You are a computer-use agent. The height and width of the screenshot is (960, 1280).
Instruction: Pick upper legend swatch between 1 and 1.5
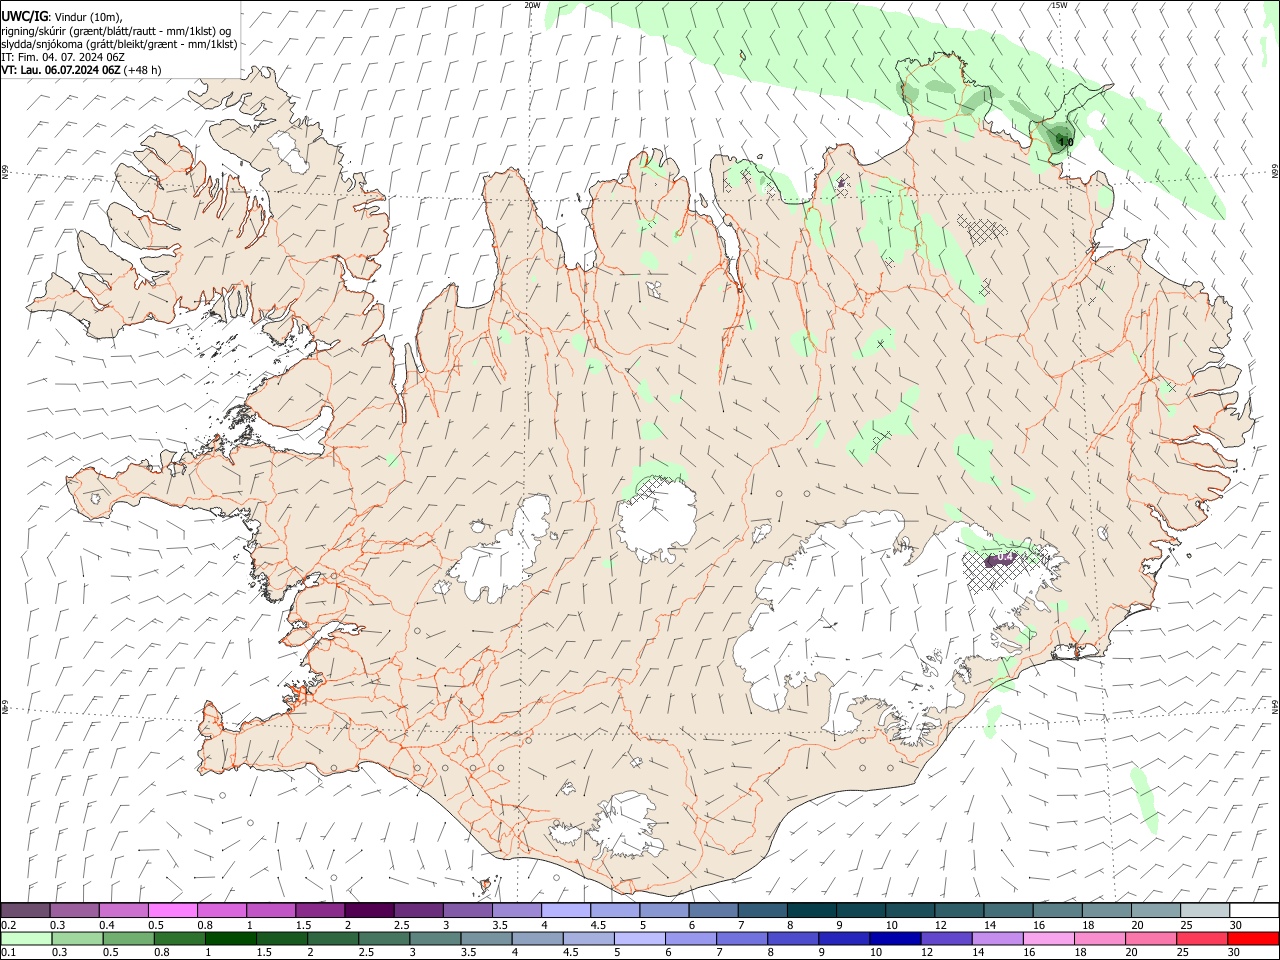pos(270,911)
